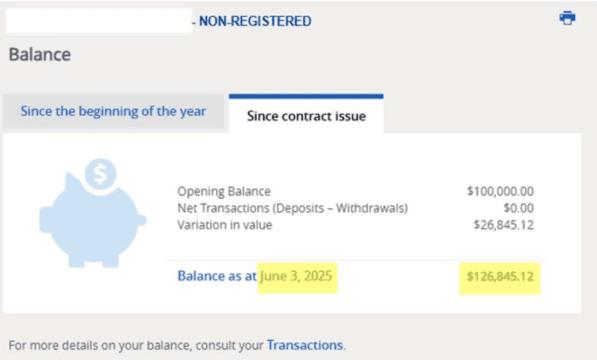The height and width of the screenshot is (360, 597).
Task: Click the divider line above Balance as at
Action: (x=355, y=260)
